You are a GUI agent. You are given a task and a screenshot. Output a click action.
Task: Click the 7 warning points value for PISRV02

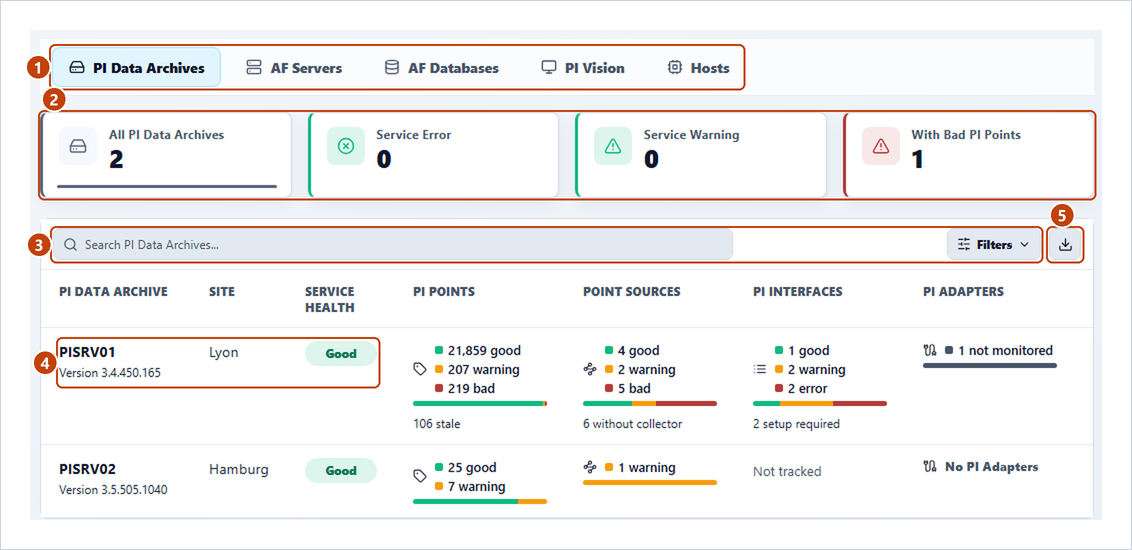(476, 486)
